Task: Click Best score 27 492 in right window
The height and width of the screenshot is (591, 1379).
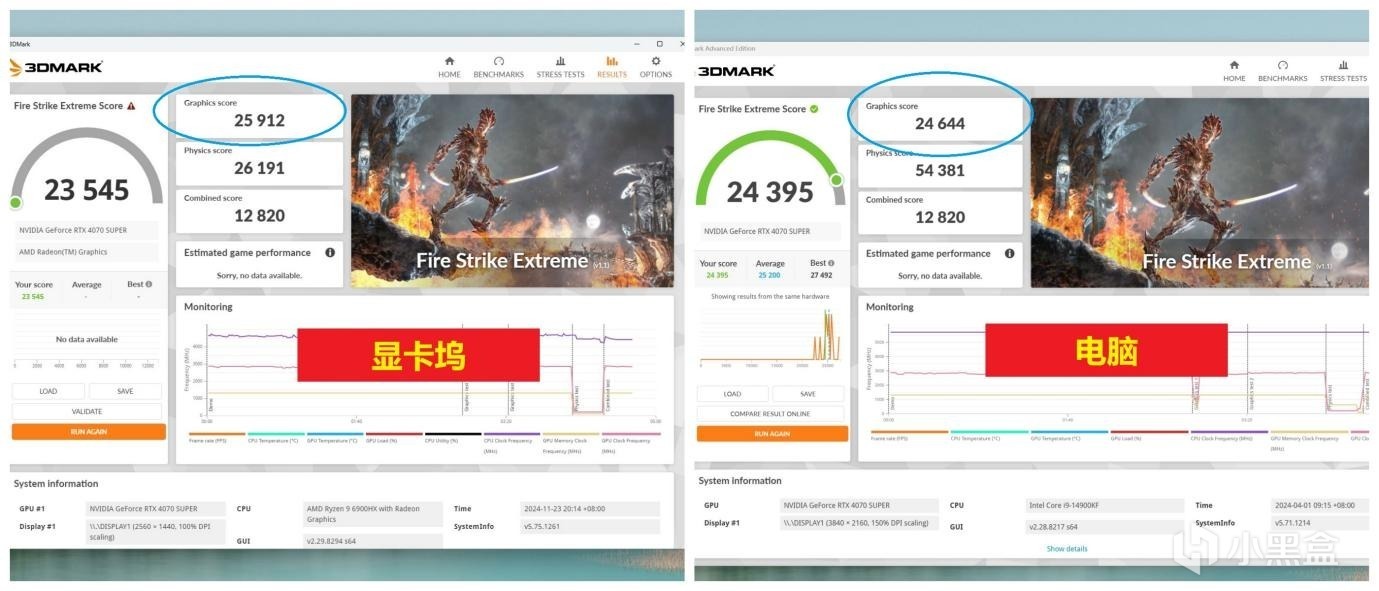Action: pyautogui.click(x=823, y=275)
